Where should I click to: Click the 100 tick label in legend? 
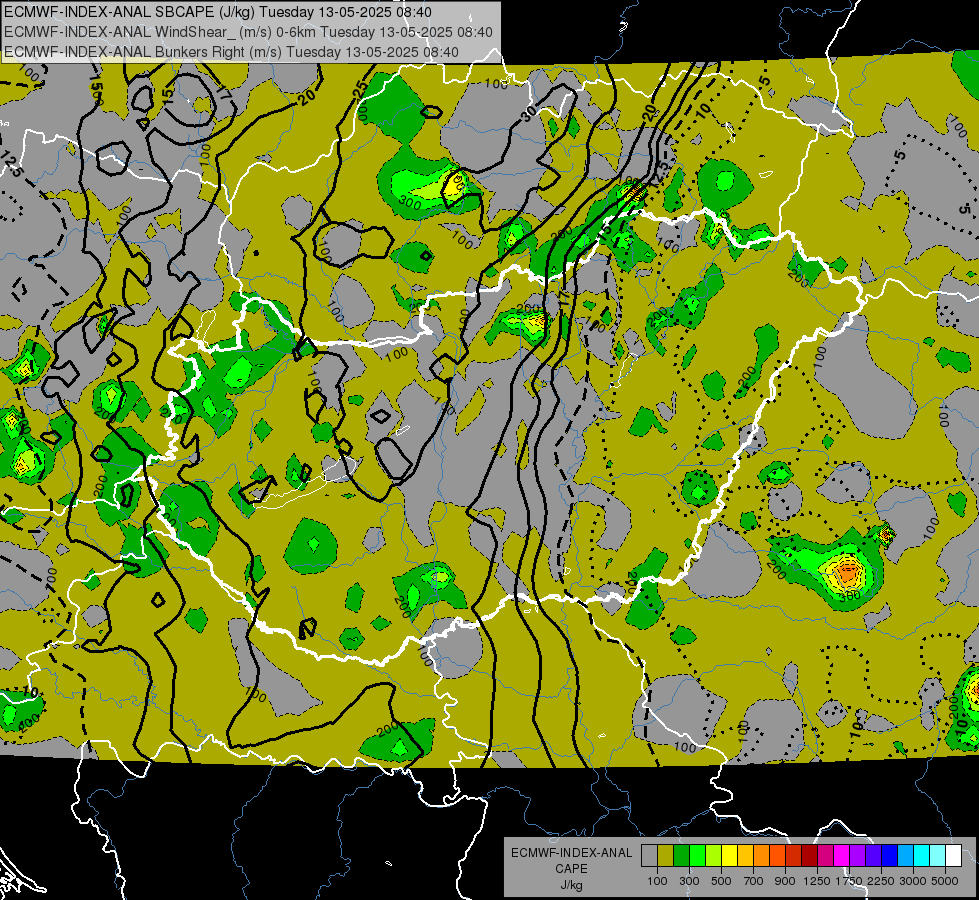click(x=657, y=881)
